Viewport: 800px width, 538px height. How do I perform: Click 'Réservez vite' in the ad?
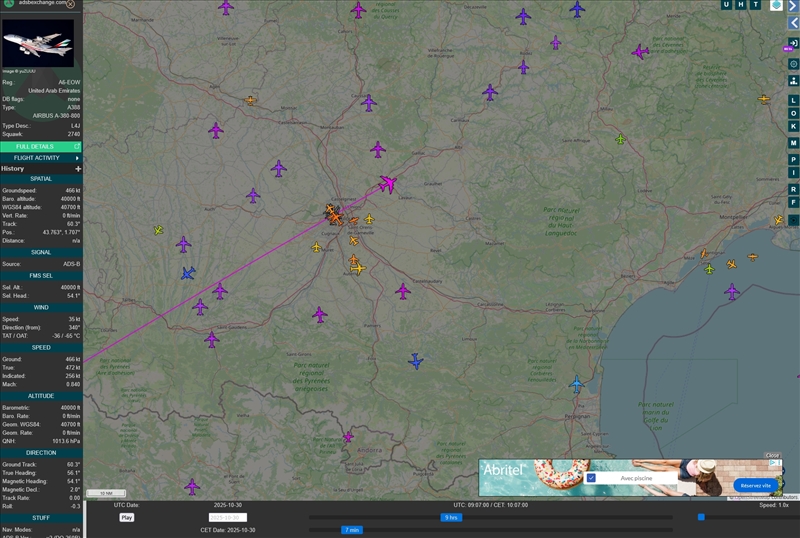tap(756, 485)
